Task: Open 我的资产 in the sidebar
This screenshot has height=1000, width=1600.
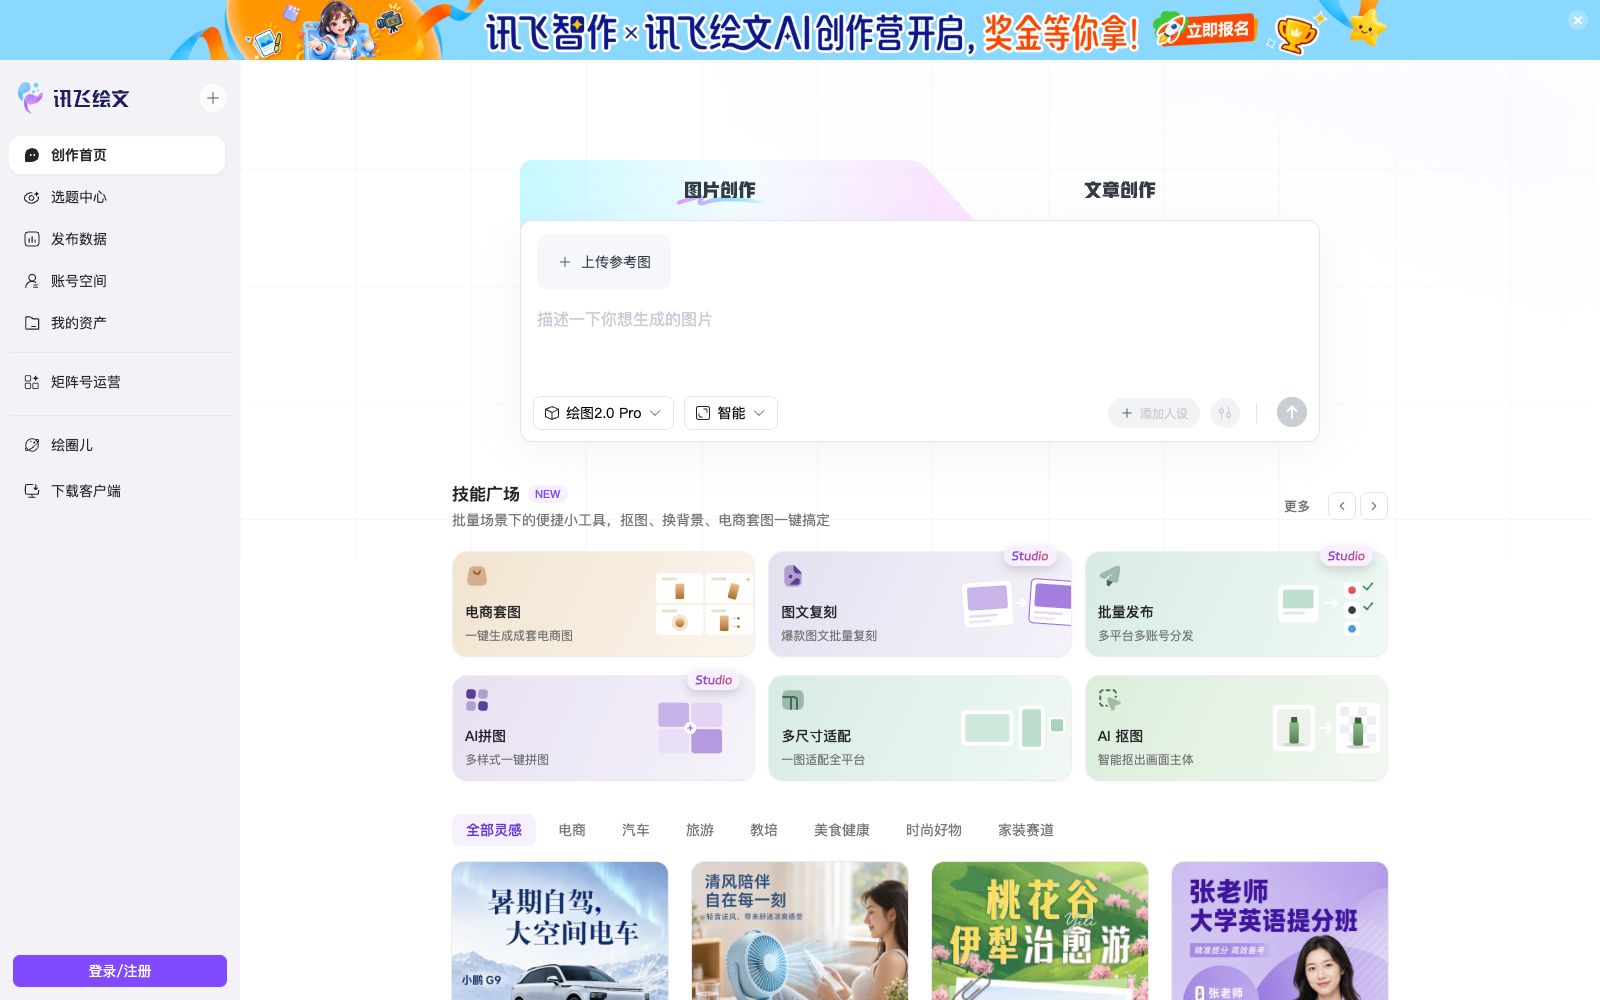Action: pyautogui.click(x=117, y=323)
